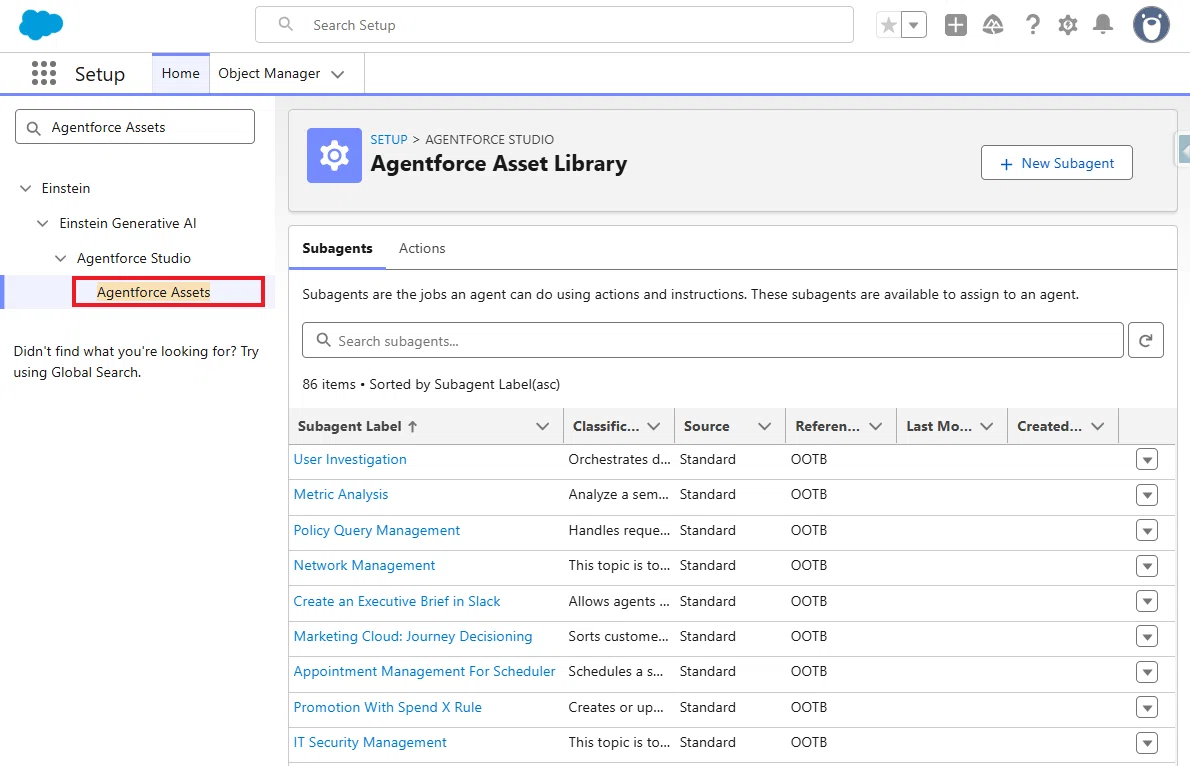Open Create an Executive Brief in Slack
This screenshot has width=1190, height=766.
pyautogui.click(x=397, y=601)
